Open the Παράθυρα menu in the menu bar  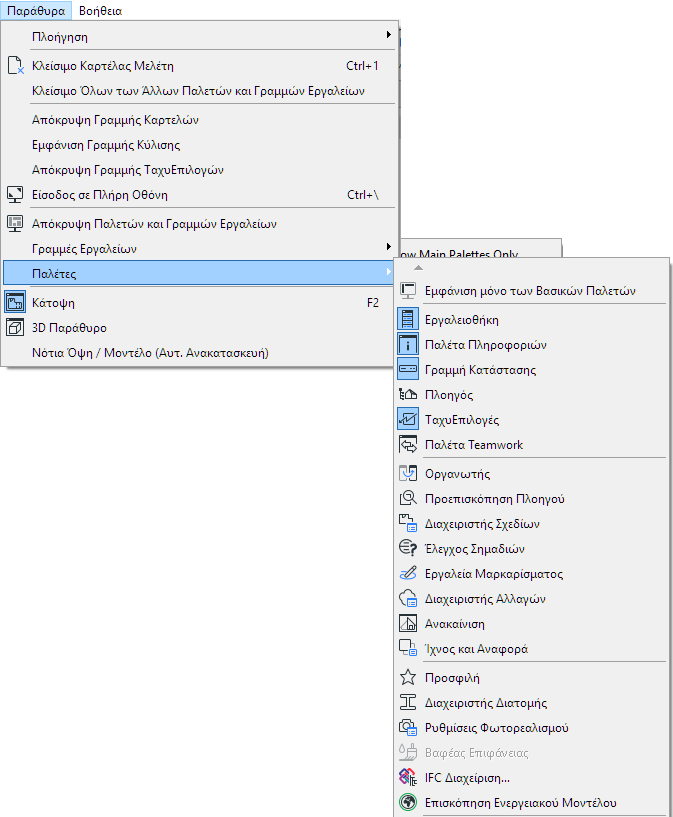click(36, 10)
